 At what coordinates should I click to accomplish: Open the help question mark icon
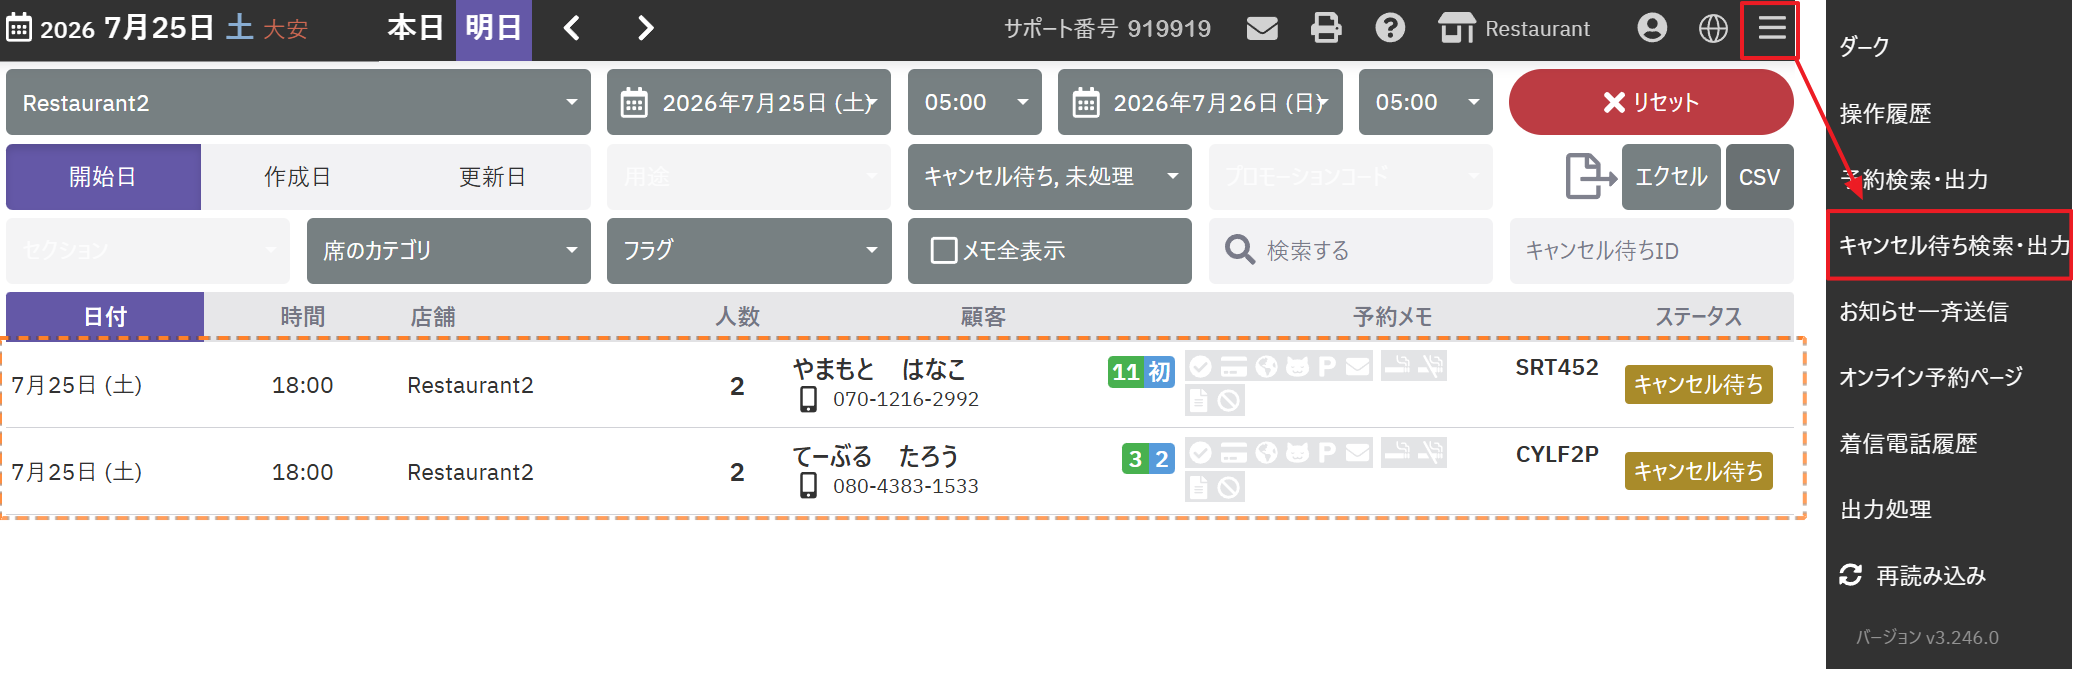[1390, 28]
